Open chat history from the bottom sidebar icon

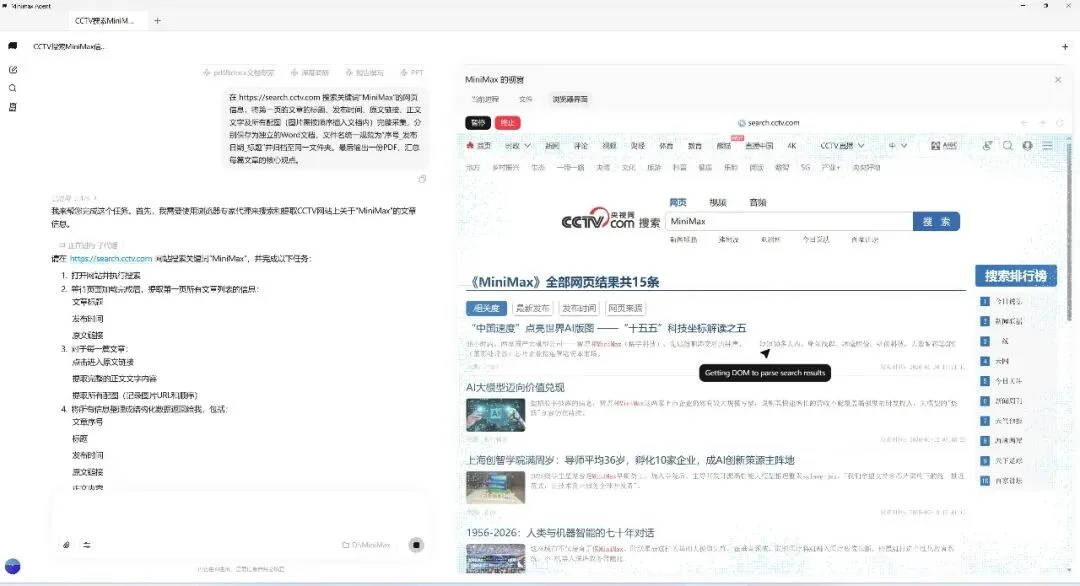coord(13,106)
